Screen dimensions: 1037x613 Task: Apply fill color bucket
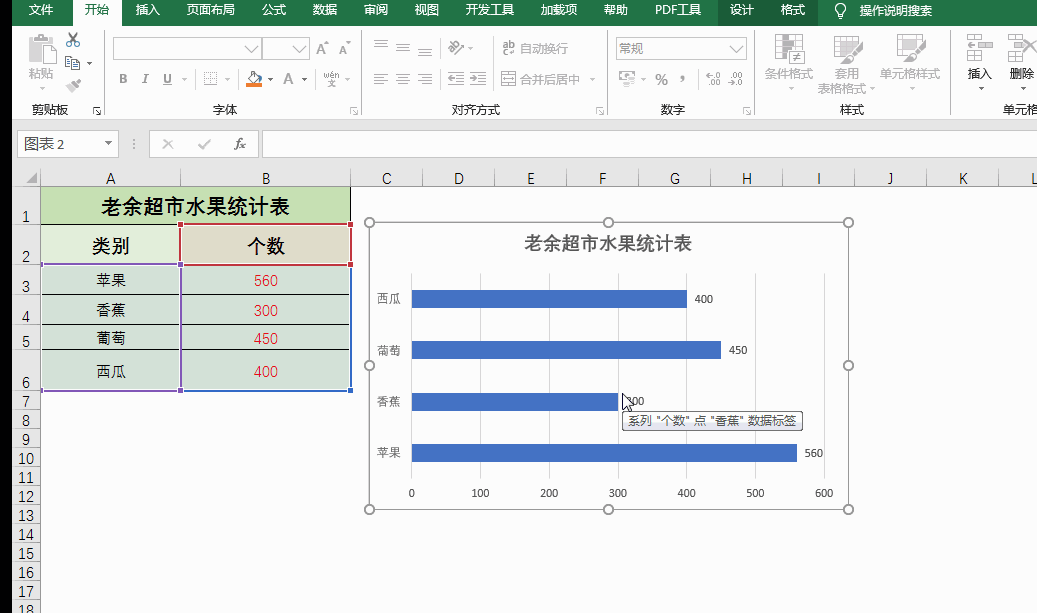(x=254, y=79)
